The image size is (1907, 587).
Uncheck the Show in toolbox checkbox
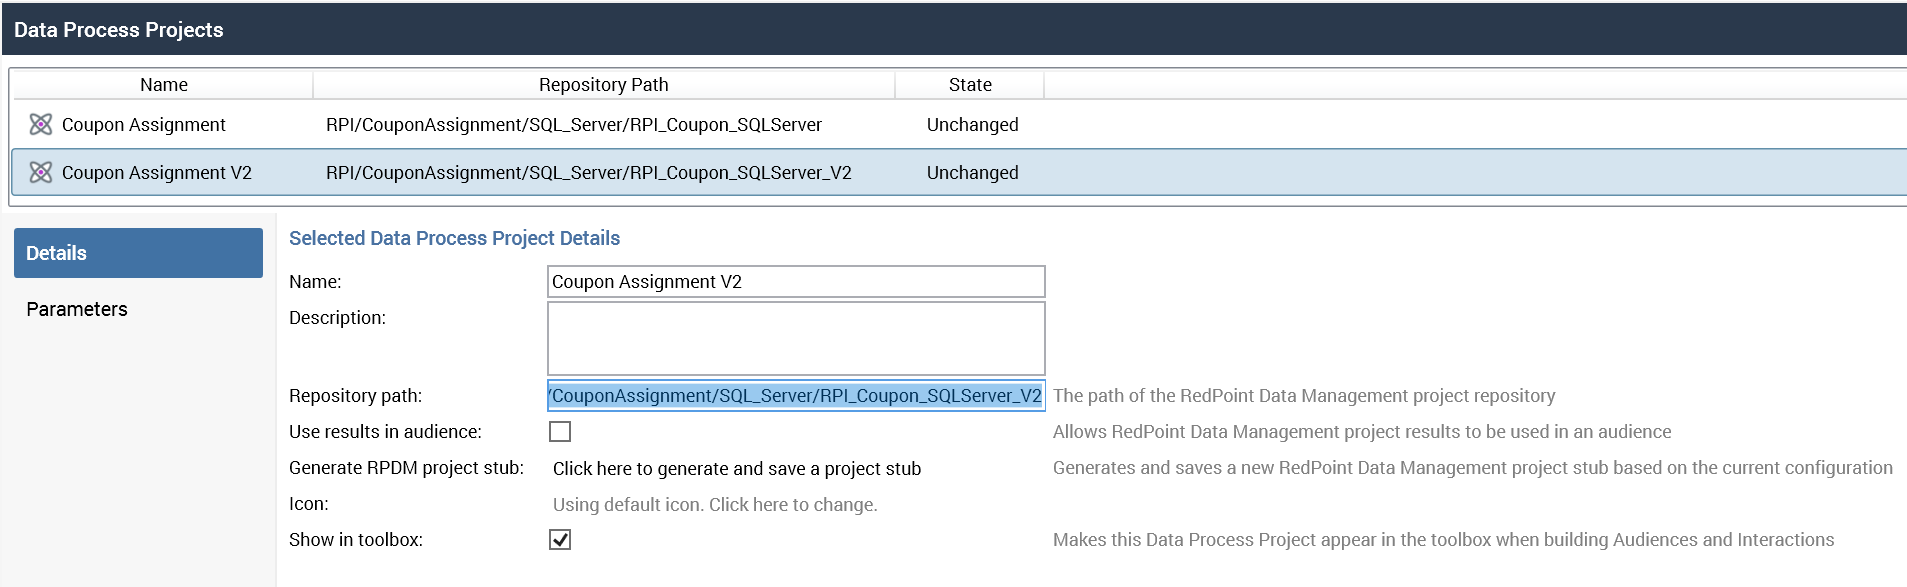pyautogui.click(x=560, y=540)
